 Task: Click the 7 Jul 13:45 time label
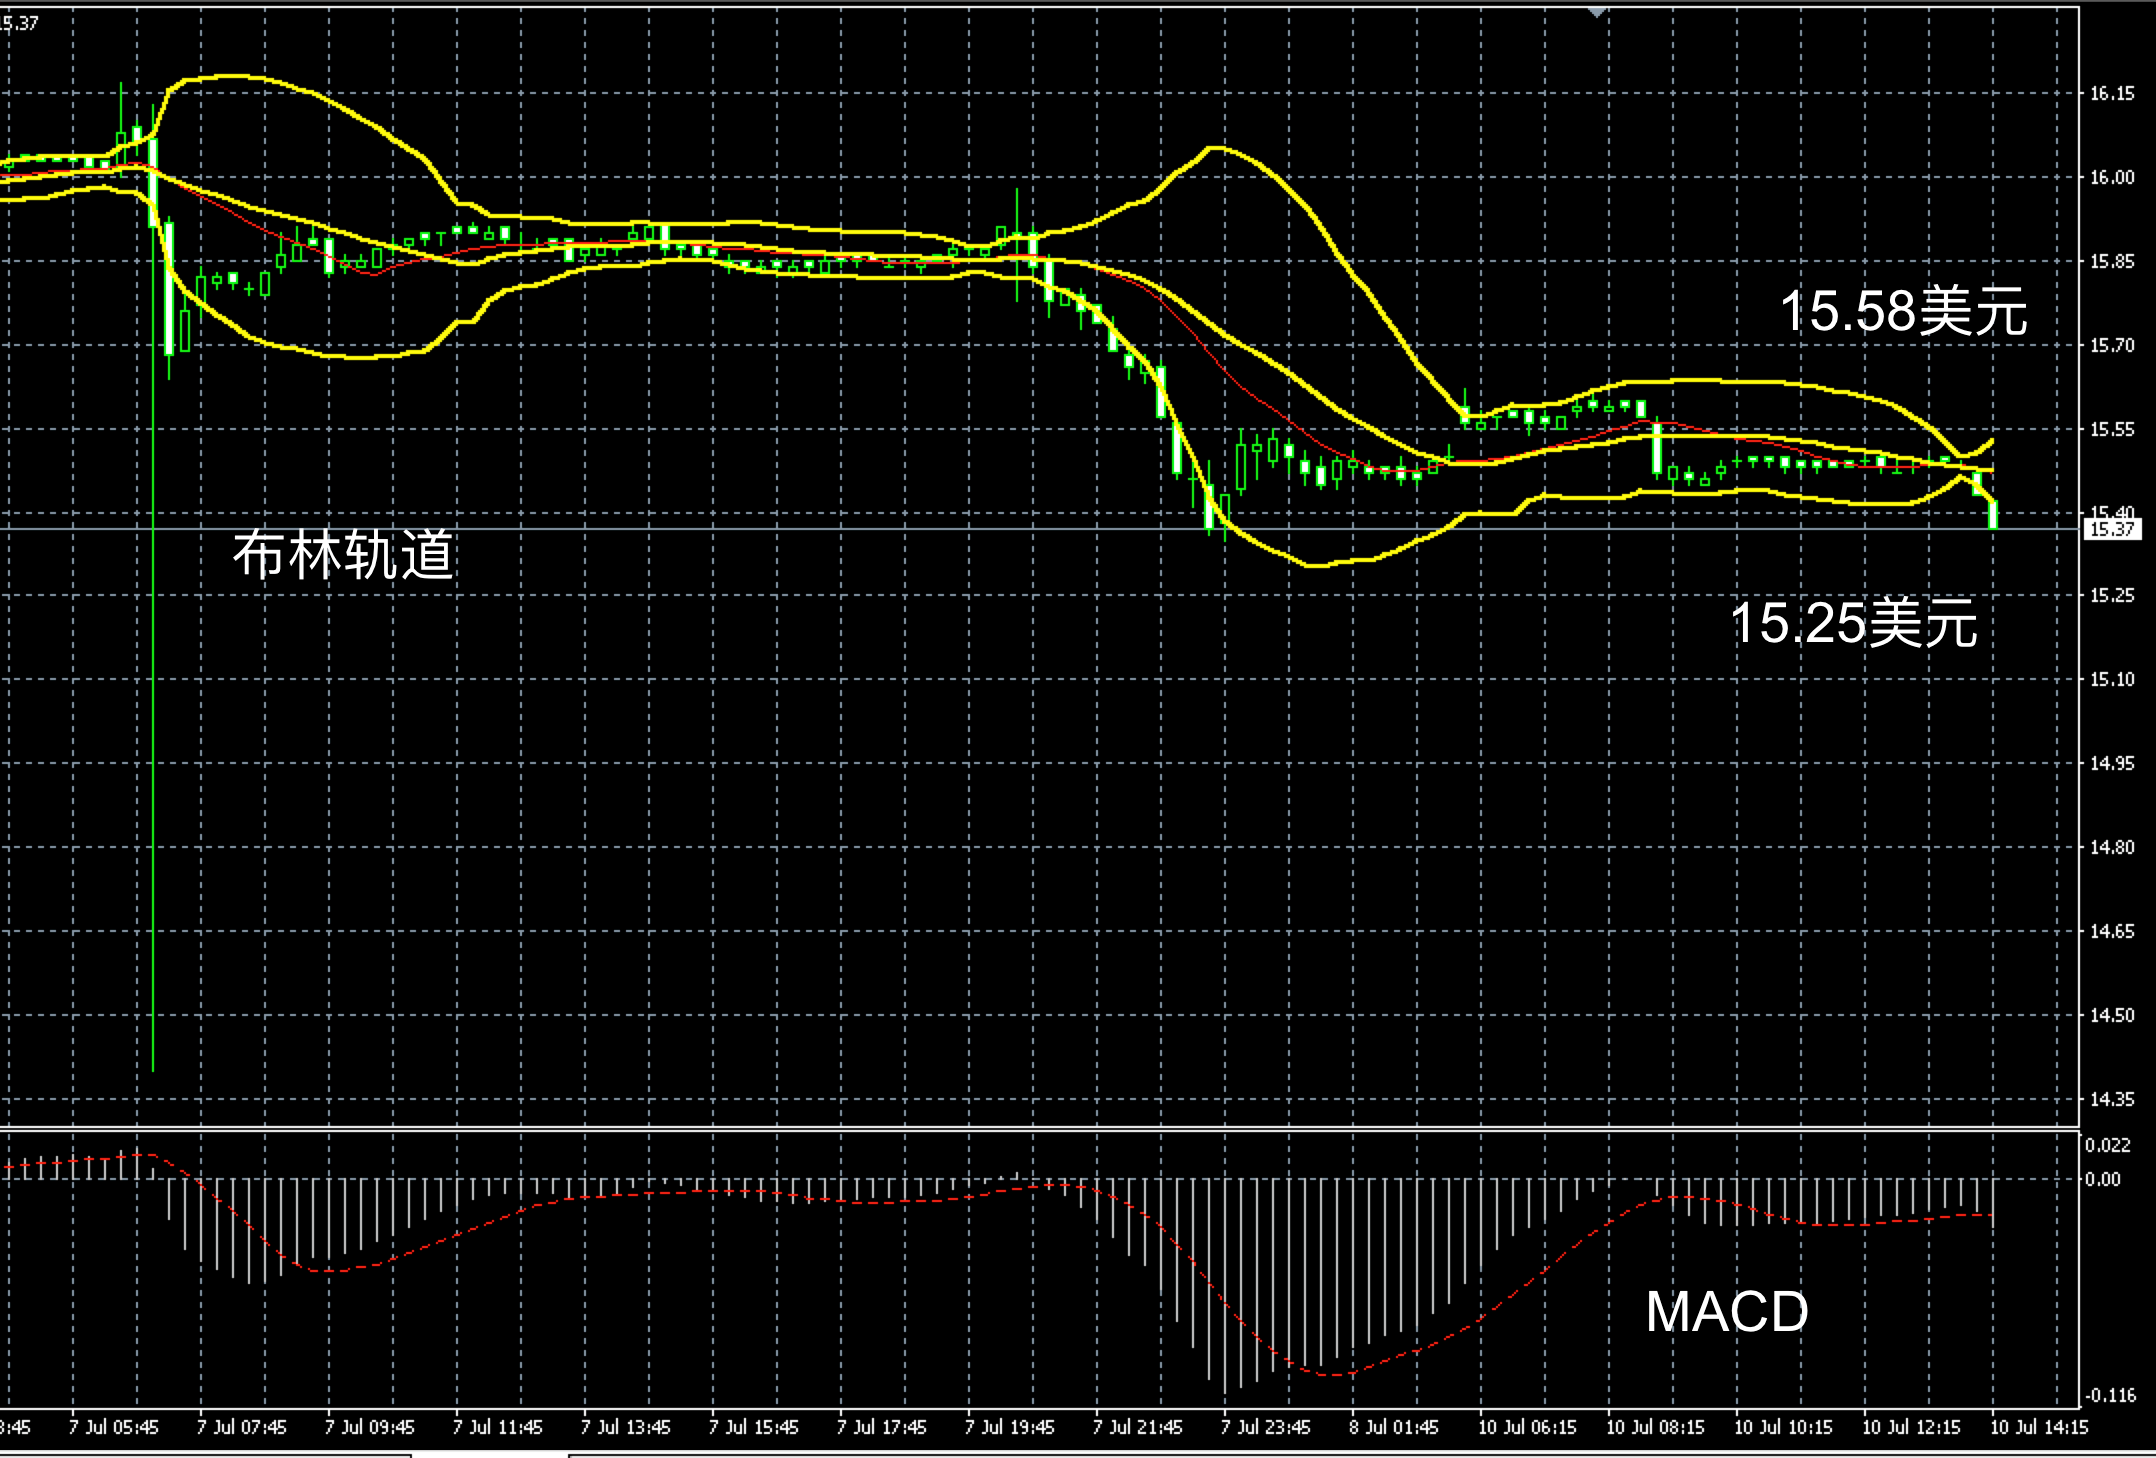click(x=625, y=1427)
